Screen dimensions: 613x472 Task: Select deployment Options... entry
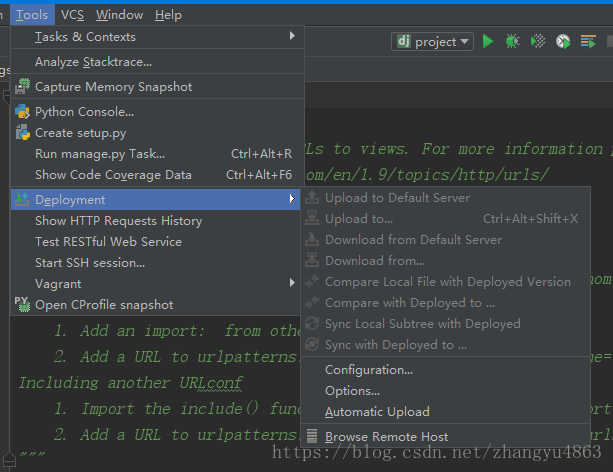pos(352,391)
